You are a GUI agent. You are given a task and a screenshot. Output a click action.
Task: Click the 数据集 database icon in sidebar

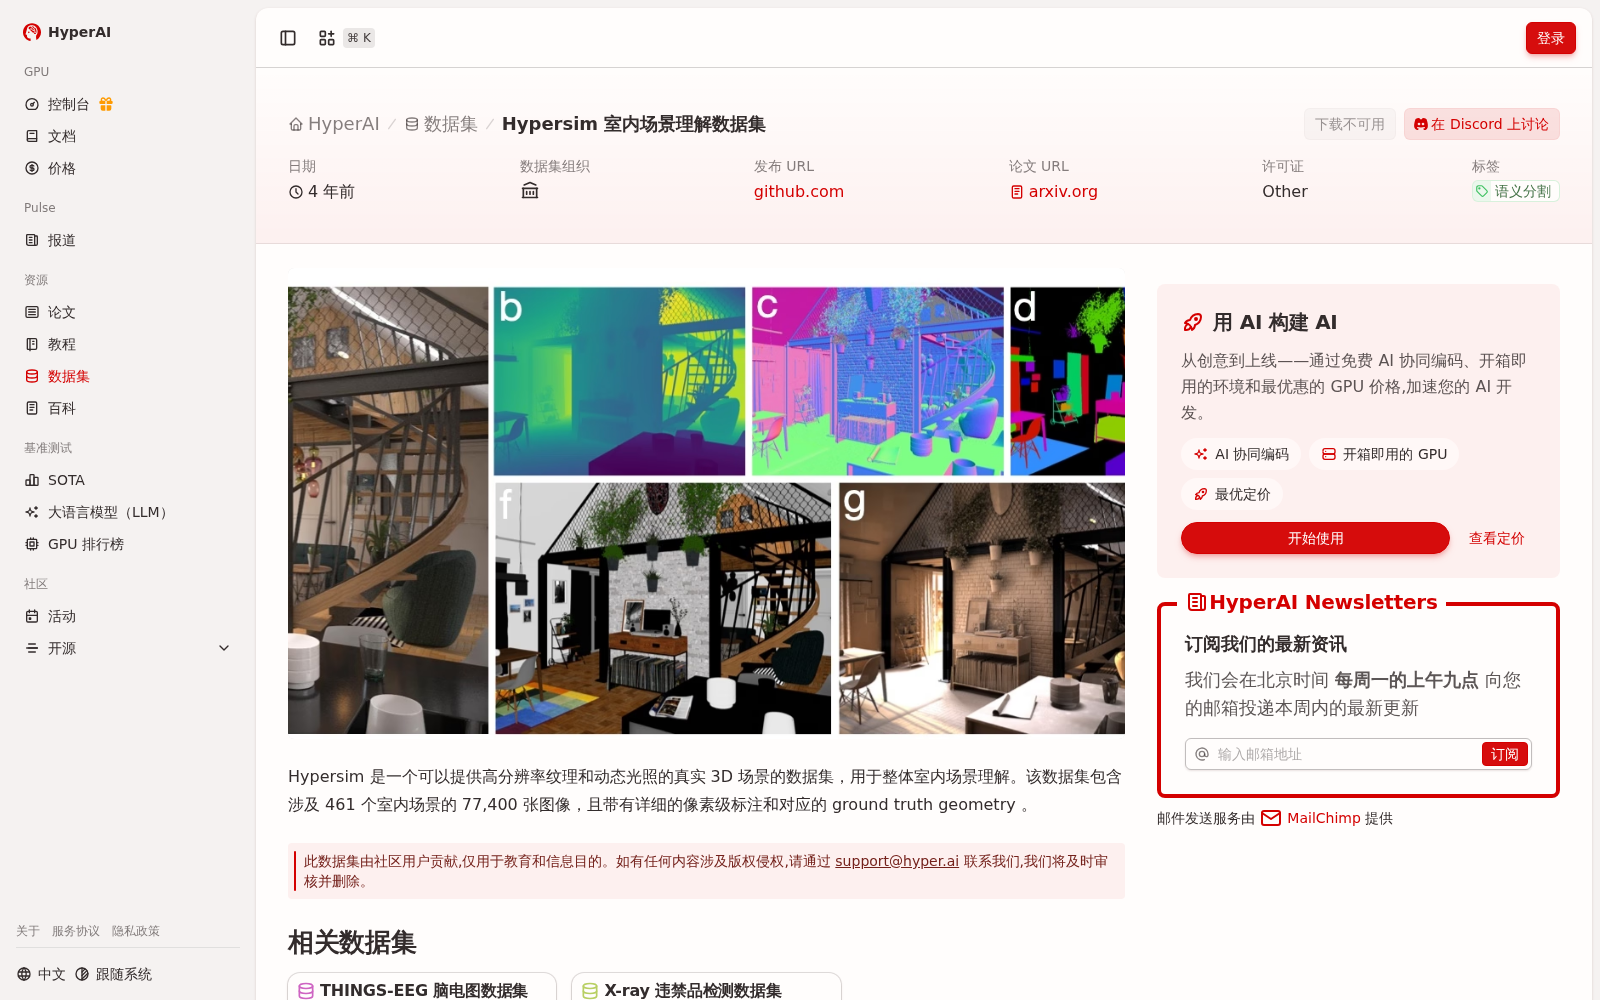pos(32,376)
